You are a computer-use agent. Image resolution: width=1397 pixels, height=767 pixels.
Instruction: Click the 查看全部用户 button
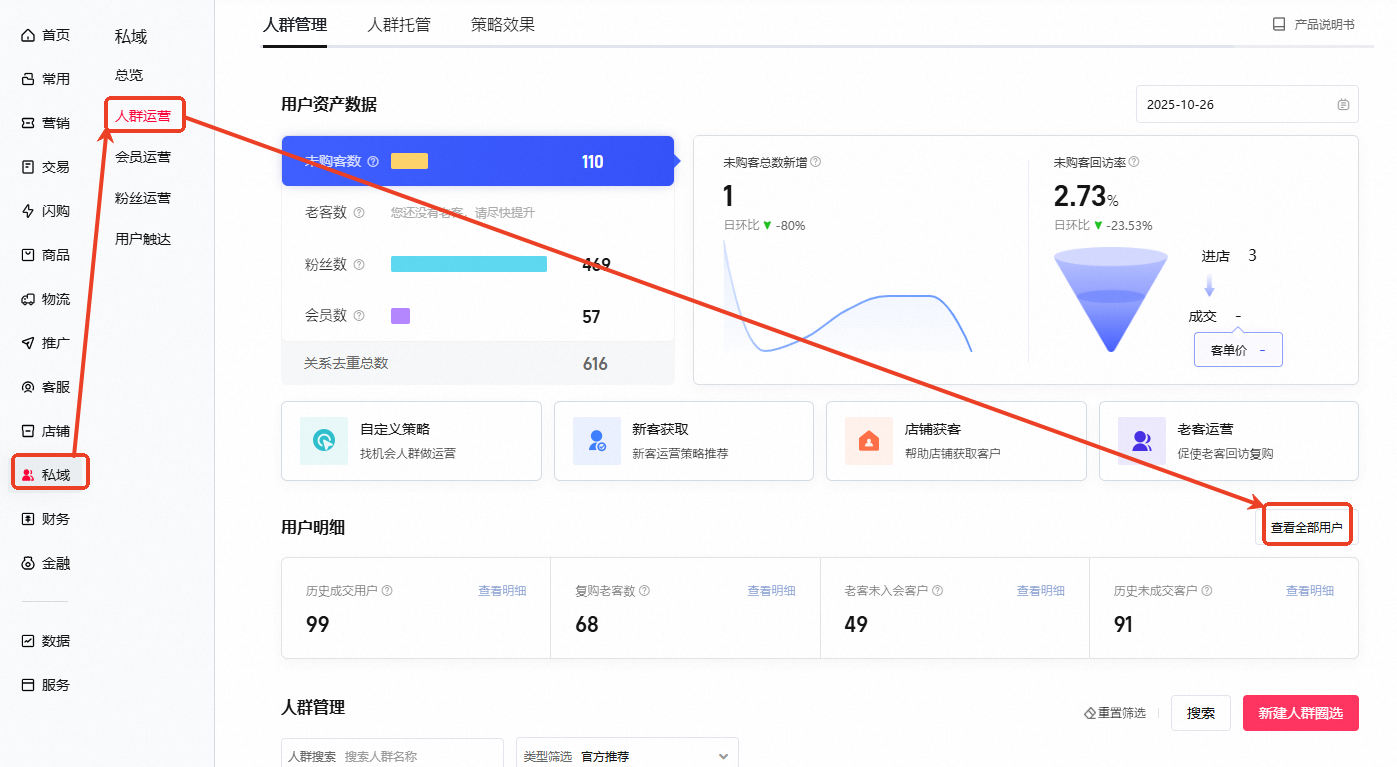1307,527
